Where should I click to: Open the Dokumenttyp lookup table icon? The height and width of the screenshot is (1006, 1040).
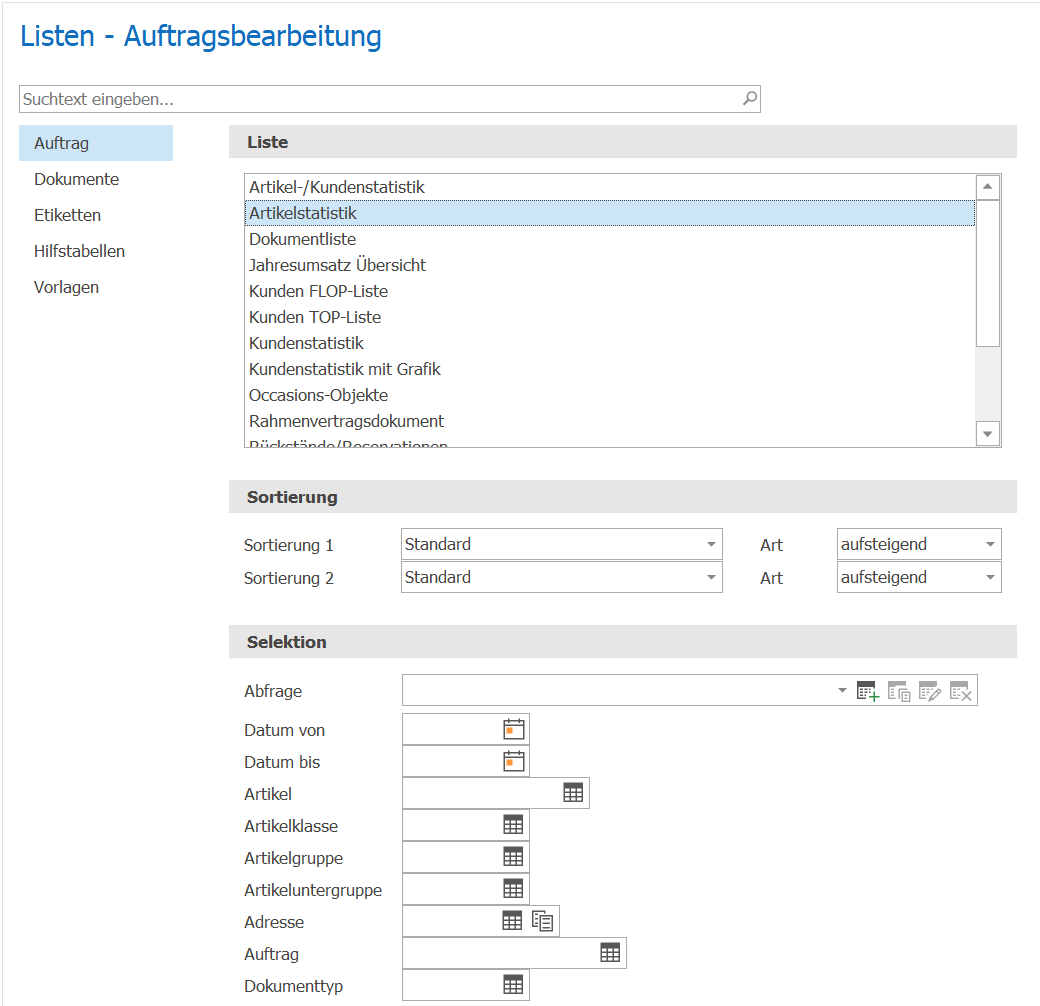pos(513,985)
